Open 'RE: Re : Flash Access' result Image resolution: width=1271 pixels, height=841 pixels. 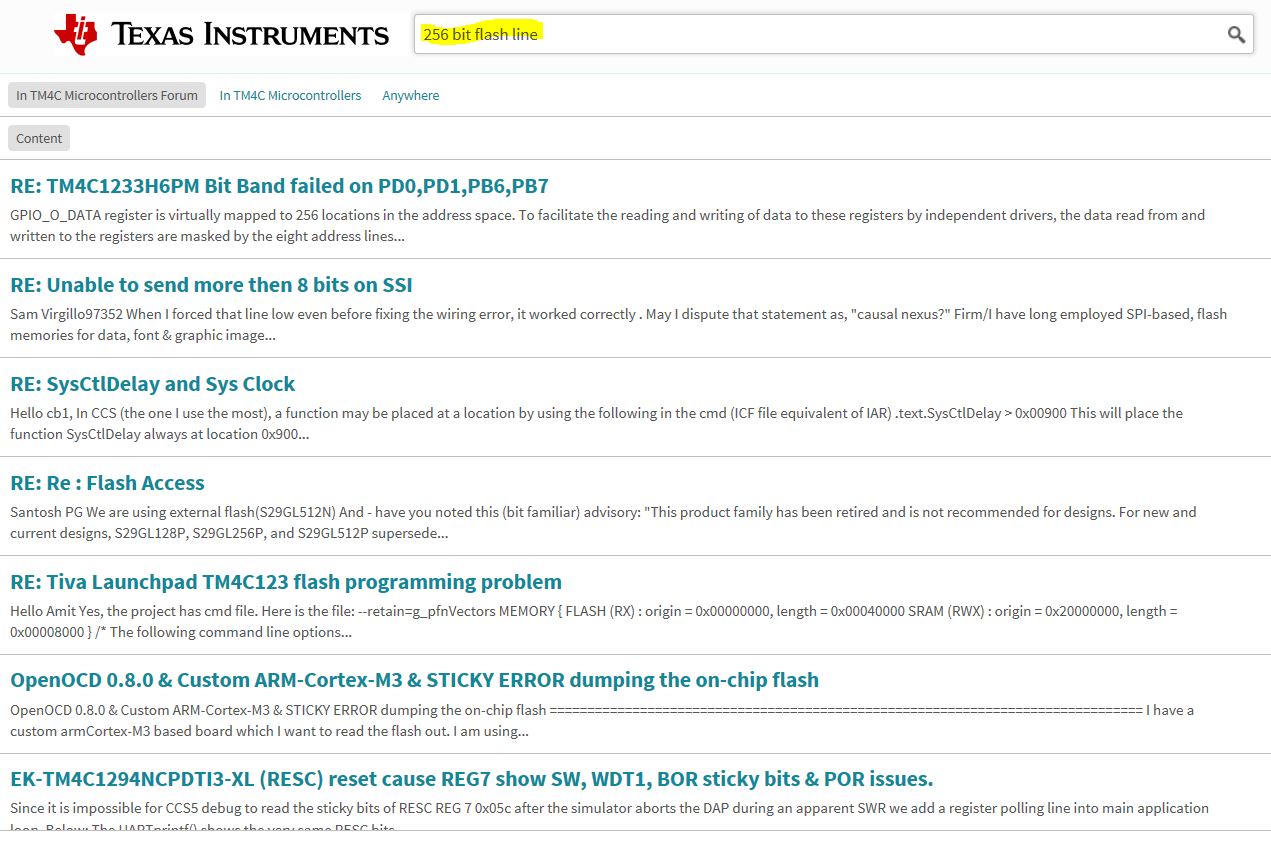(107, 483)
